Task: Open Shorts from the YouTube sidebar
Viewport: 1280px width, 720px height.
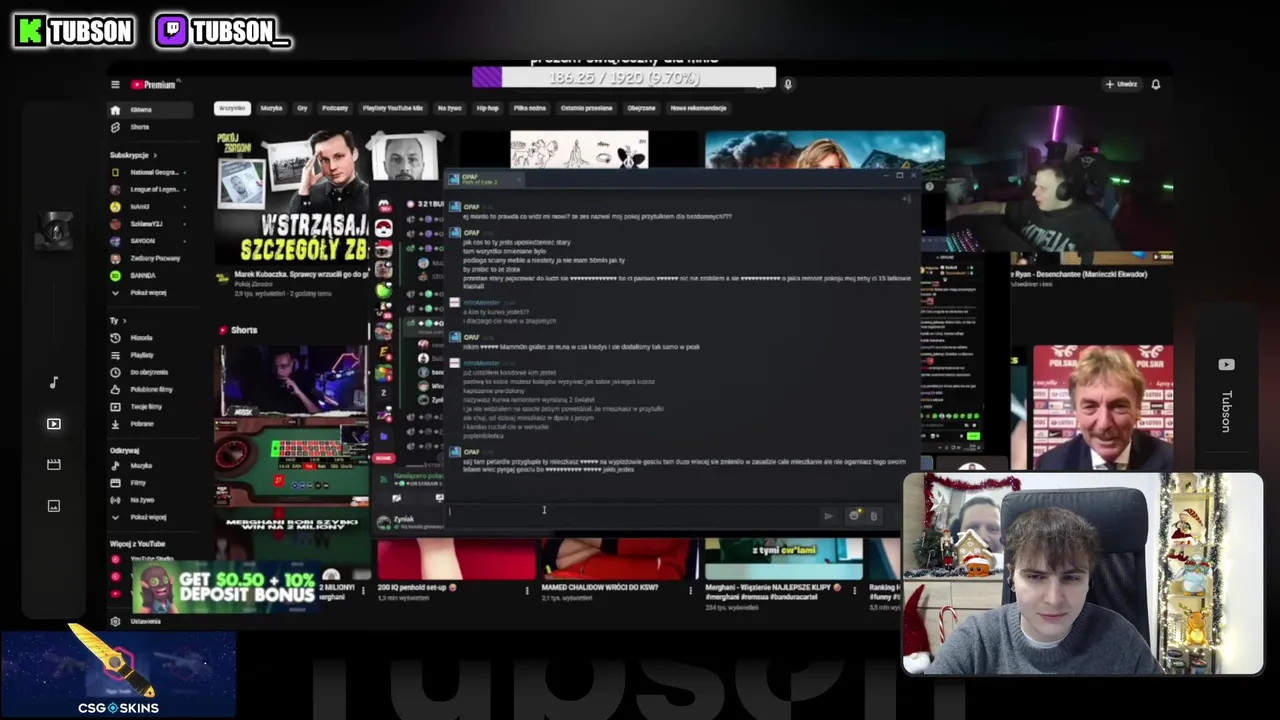Action: point(139,127)
